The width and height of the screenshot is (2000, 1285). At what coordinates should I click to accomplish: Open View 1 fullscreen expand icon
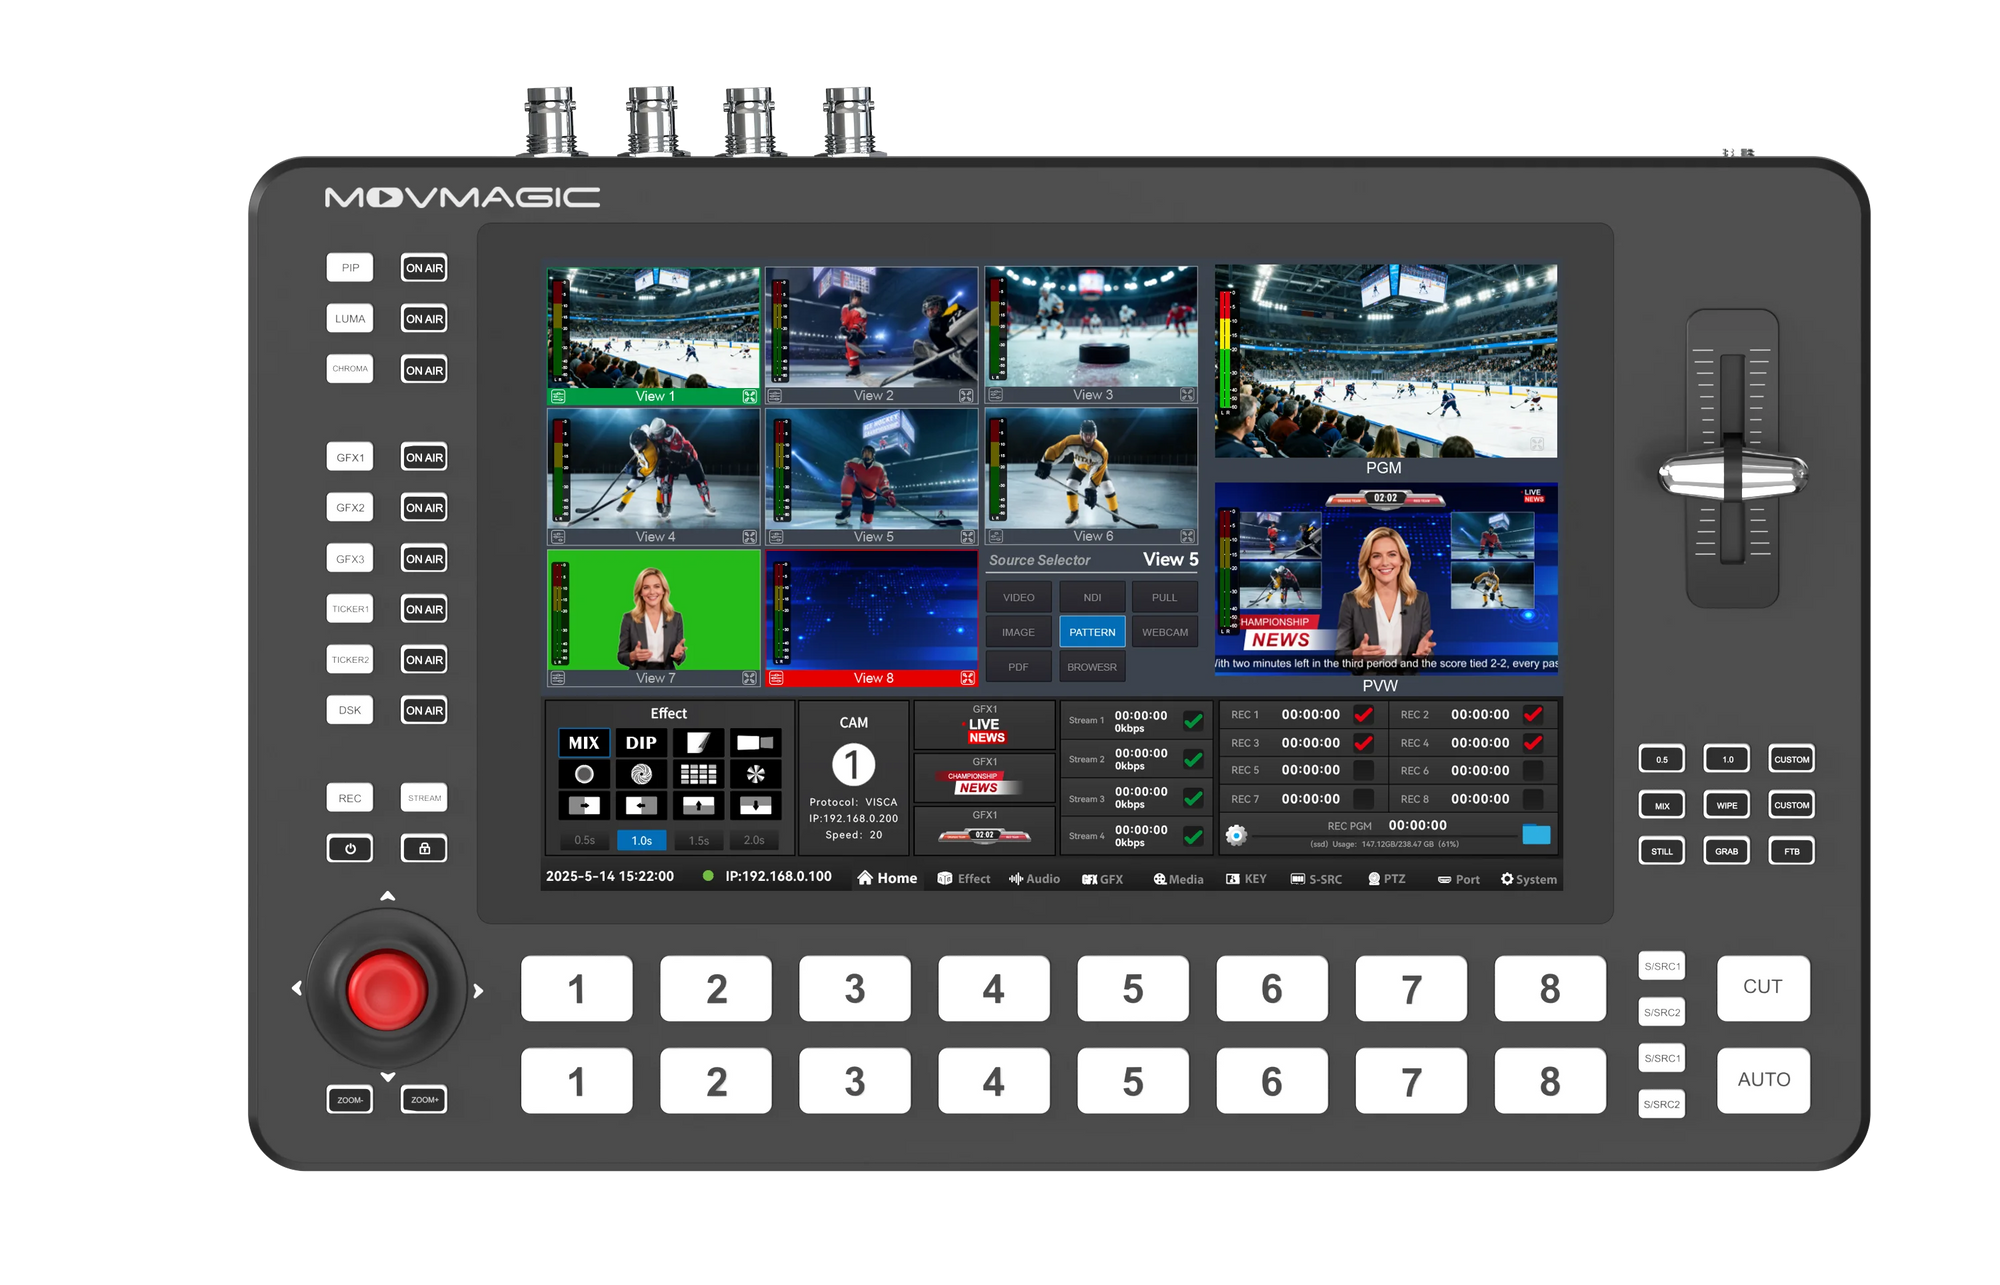point(750,397)
